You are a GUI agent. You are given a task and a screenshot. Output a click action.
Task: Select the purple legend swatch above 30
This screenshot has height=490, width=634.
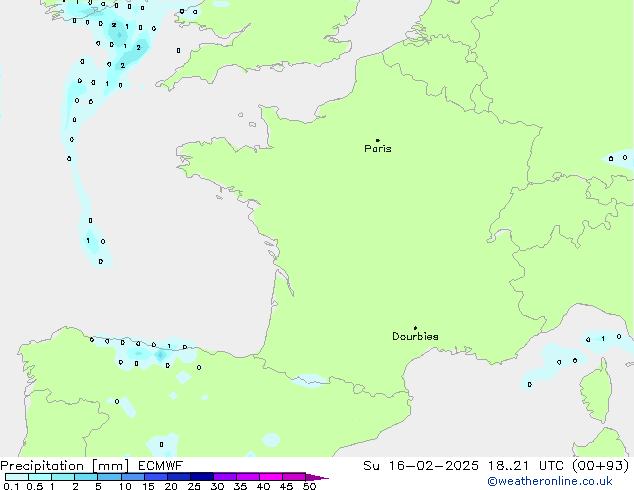coord(225,477)
